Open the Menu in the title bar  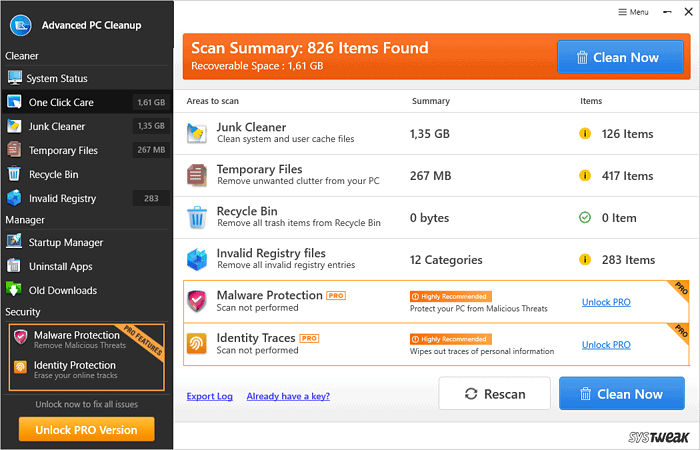pos(632,12)
